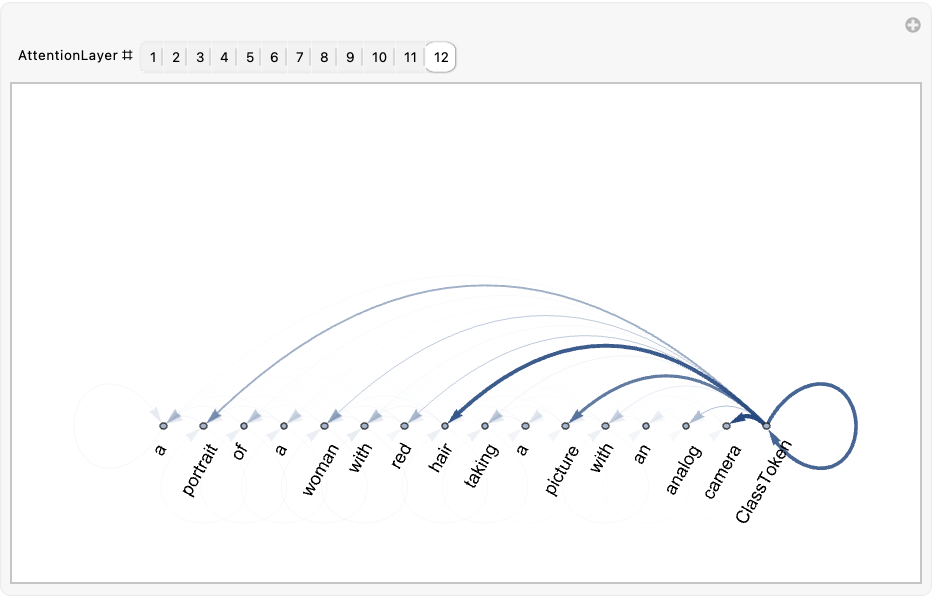Switch to attention layer 11
932x600 pixels.
410,57
